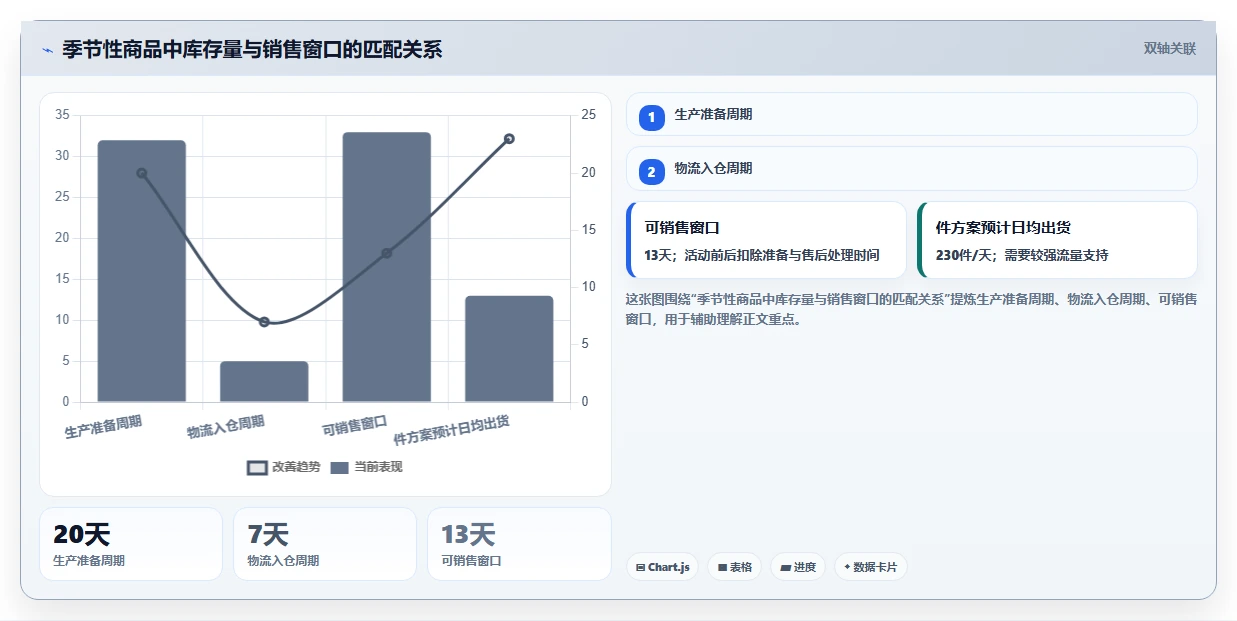The image size is (1237, 621).
Task: Click the trend line point above 可销售窗口
Action: click(387, 253)
